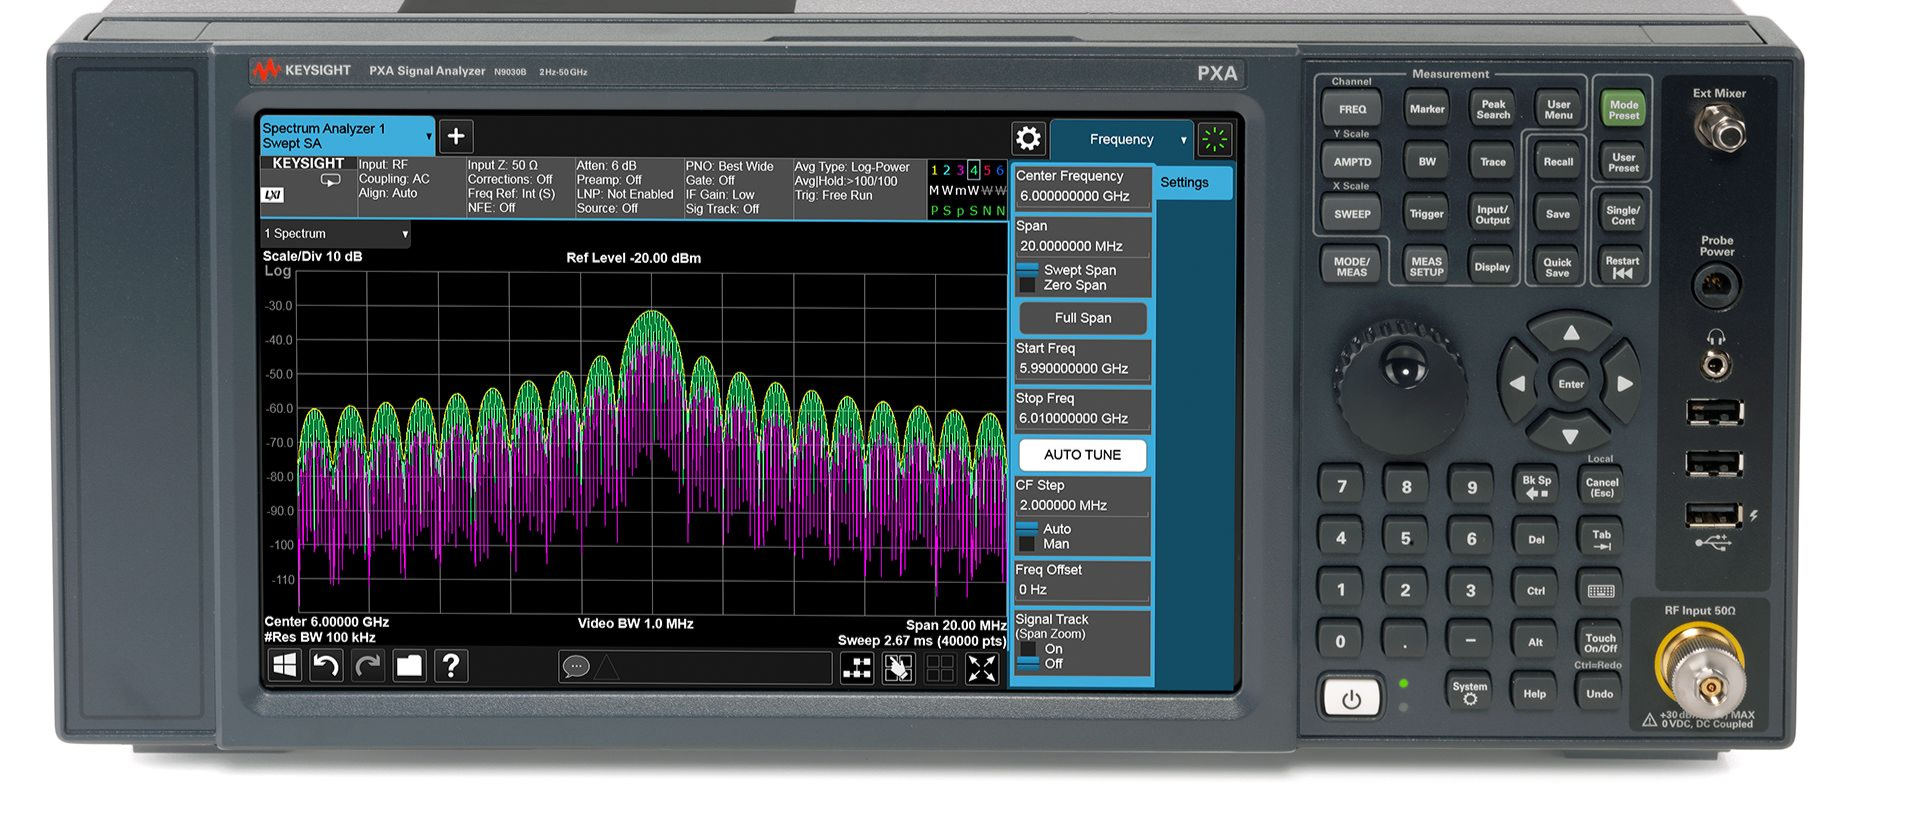1920x824 pixels.
Task: Turn Signal Track Off
Action: [x=1040, y=664]
